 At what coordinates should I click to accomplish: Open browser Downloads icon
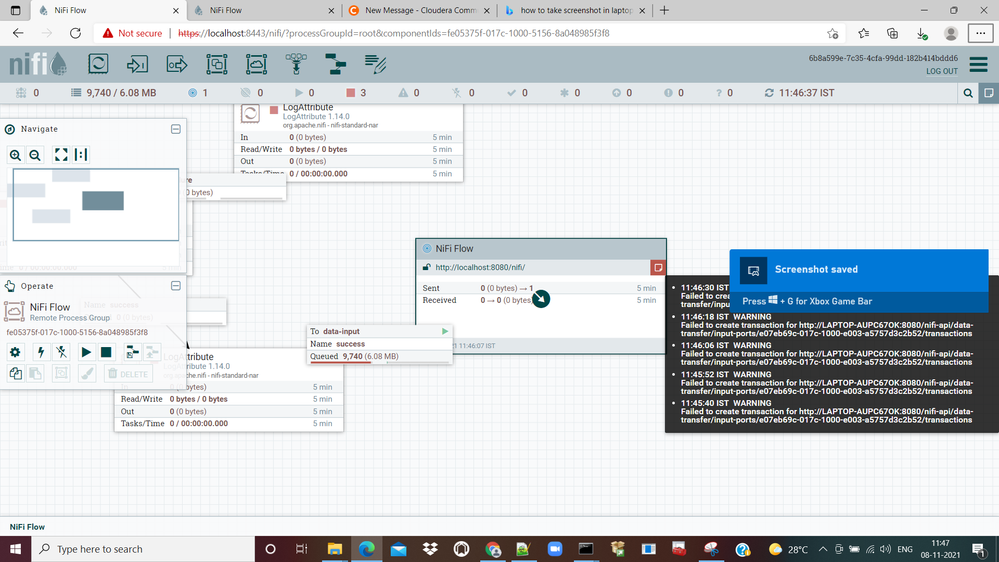pos(921,33)
